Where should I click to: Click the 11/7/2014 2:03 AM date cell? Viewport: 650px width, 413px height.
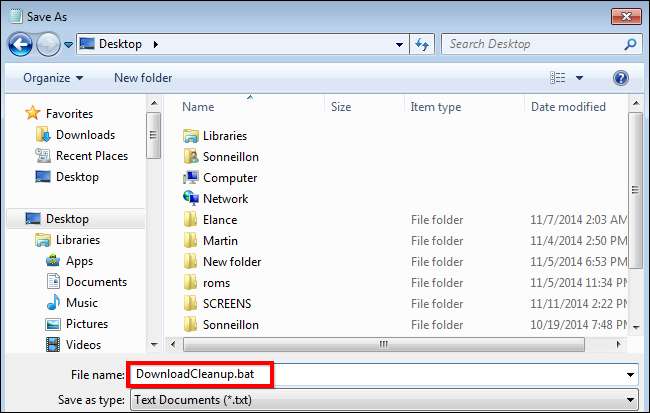[x=578, y=220]
